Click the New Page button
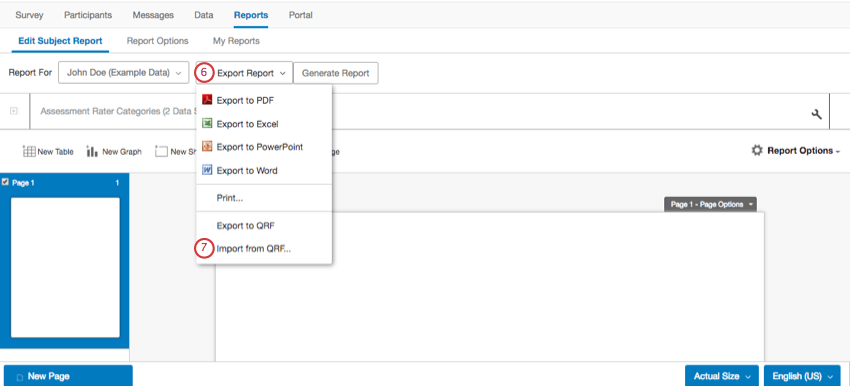Viewport: 850px width, 386px height. [68, 376]
